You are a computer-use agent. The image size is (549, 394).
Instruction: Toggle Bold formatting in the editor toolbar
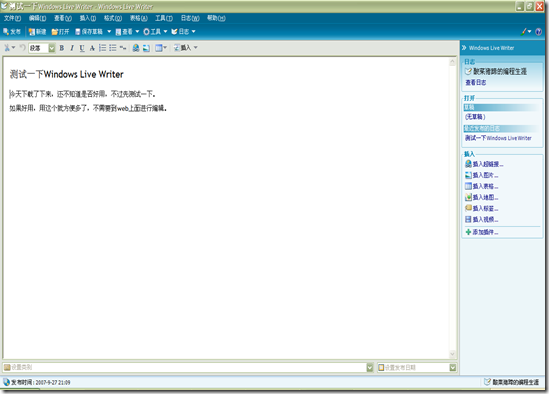tap(62, 48)
